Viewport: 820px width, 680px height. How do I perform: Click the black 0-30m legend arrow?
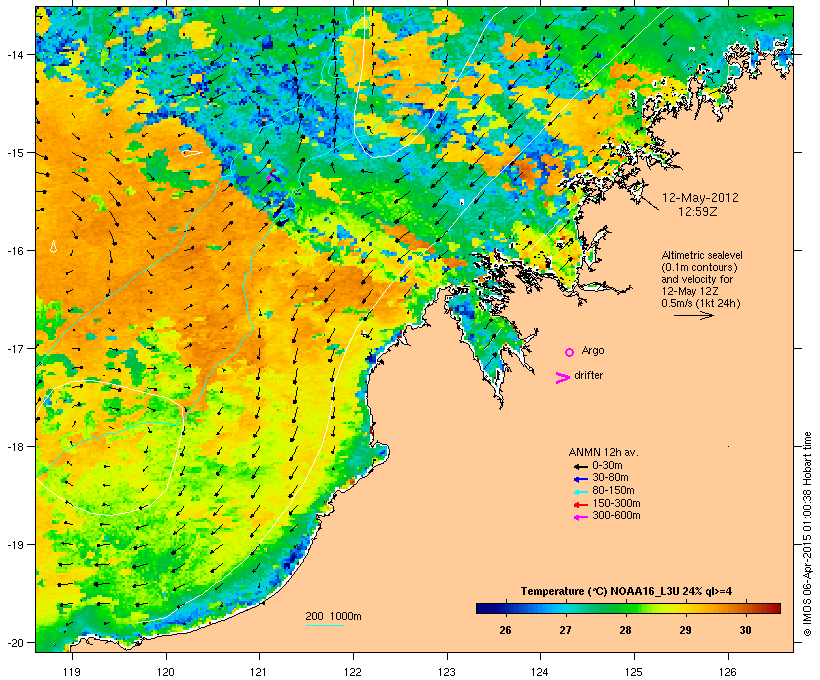tap(580, 466)
